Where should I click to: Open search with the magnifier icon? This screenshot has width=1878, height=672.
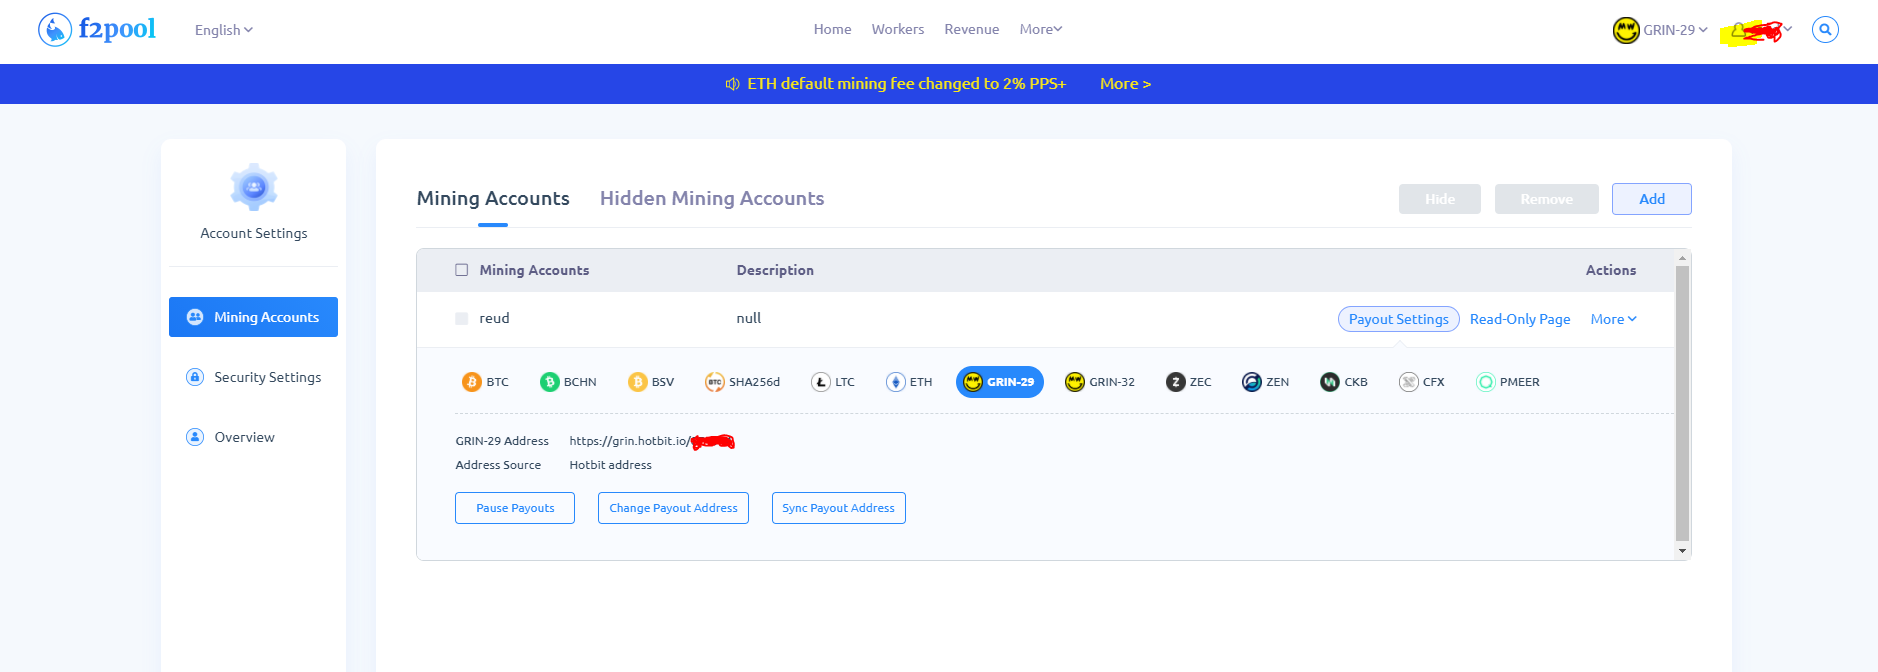tap(1825, 30)
